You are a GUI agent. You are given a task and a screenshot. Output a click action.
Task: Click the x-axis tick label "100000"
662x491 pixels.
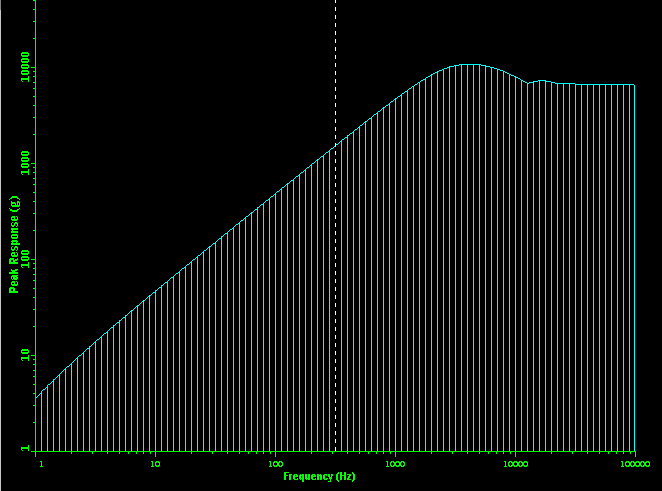(635, 464)
